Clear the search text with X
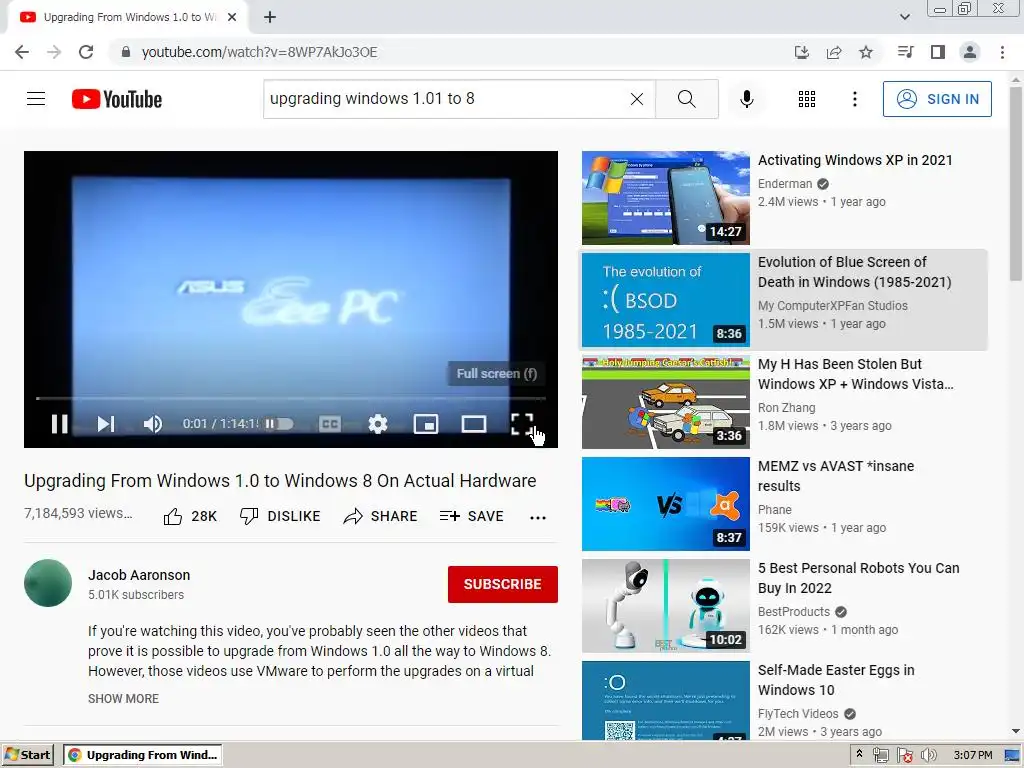 tap(637, 99)
